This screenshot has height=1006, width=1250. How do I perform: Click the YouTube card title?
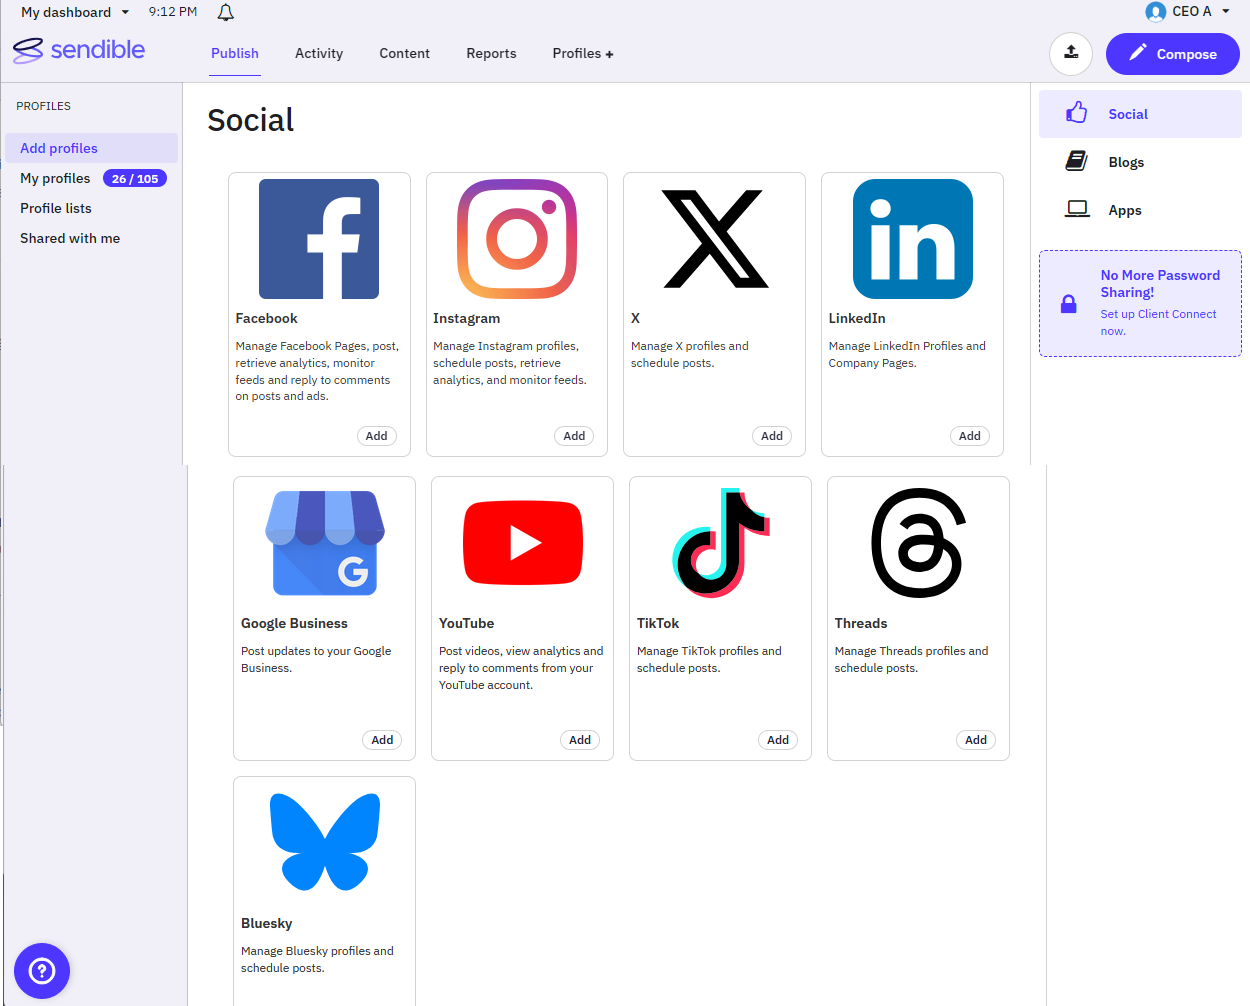point(466,623)
